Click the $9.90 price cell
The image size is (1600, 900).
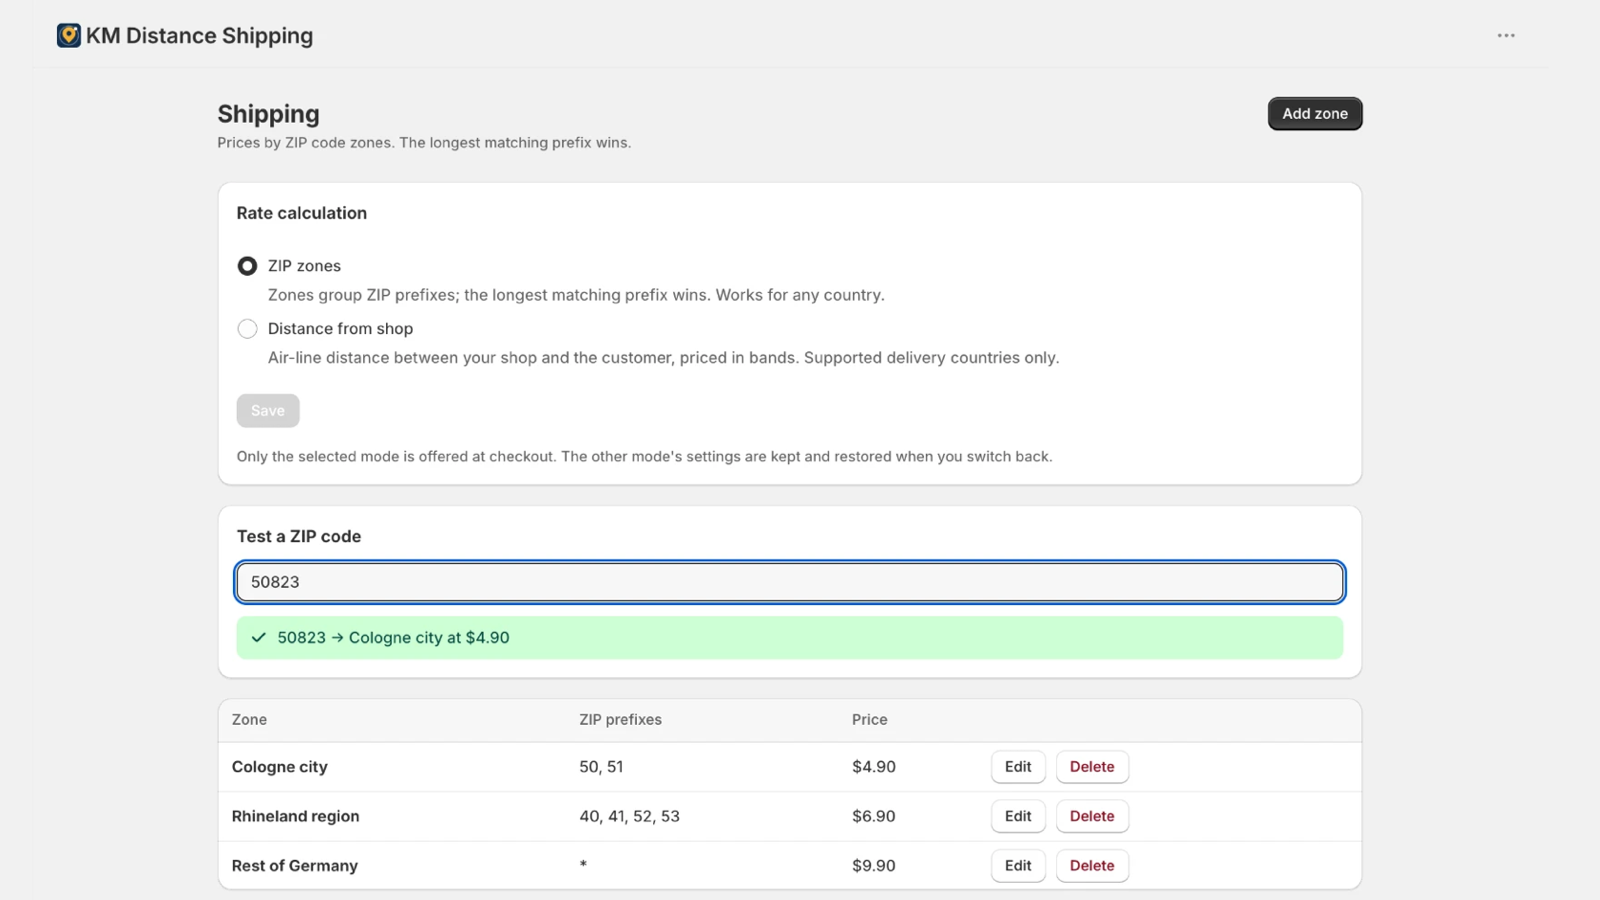pos(874,866)
